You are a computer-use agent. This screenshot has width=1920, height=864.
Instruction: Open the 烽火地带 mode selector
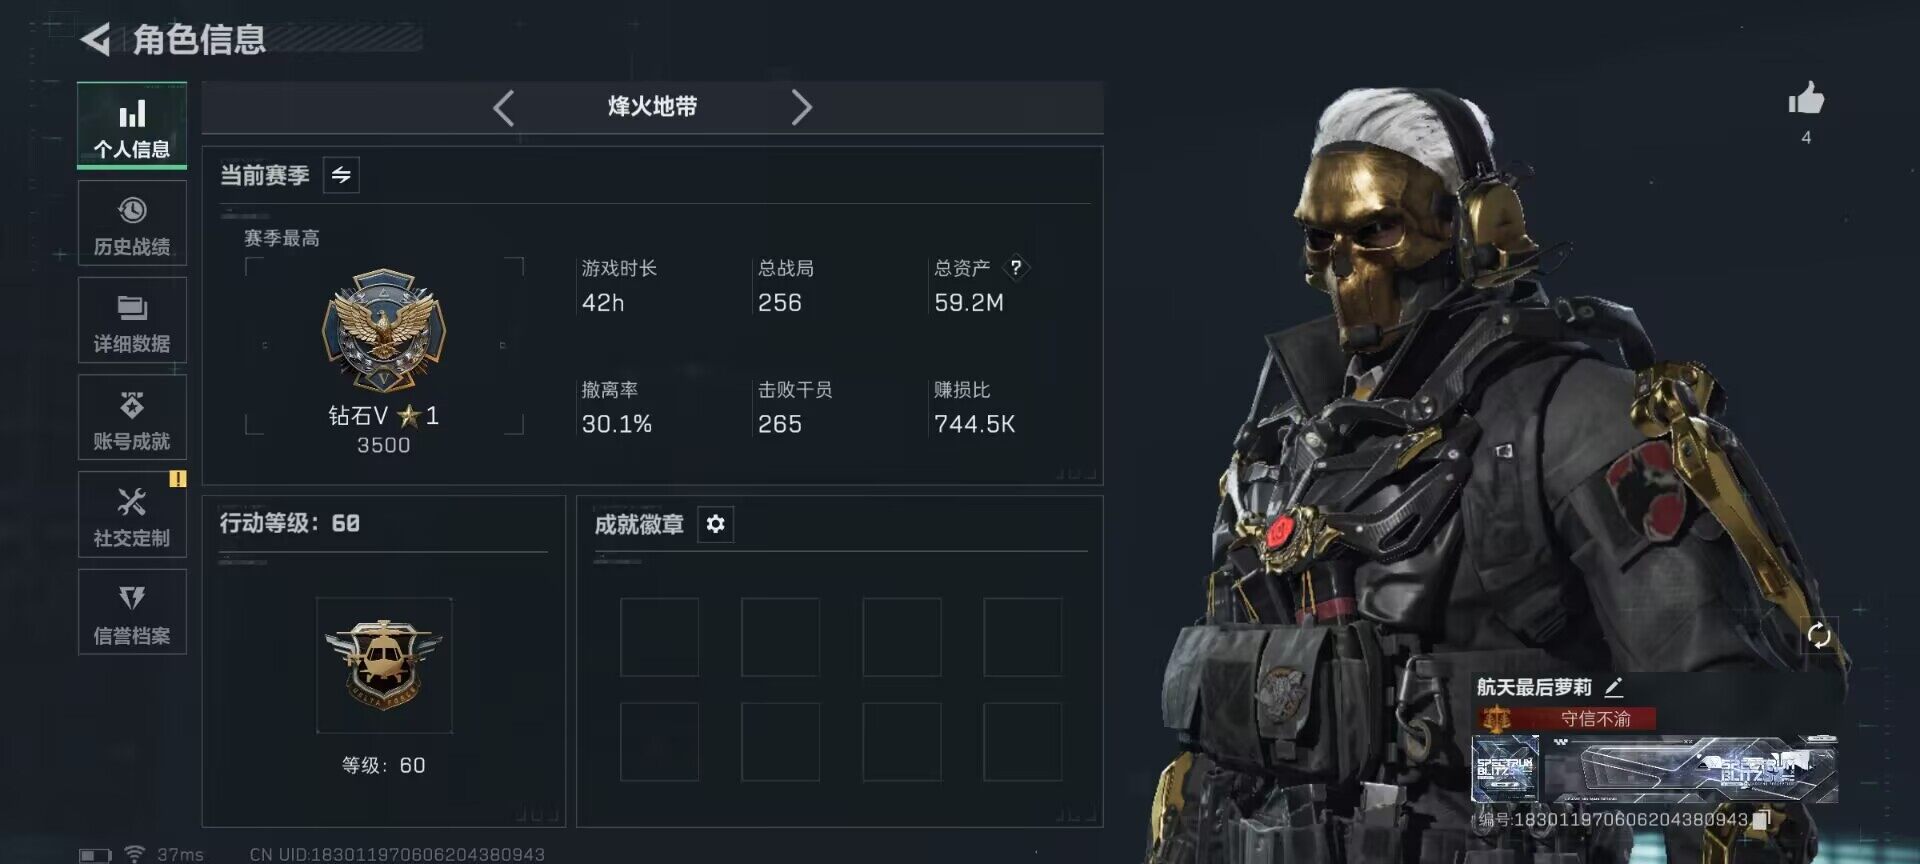[x=652, y=107]
